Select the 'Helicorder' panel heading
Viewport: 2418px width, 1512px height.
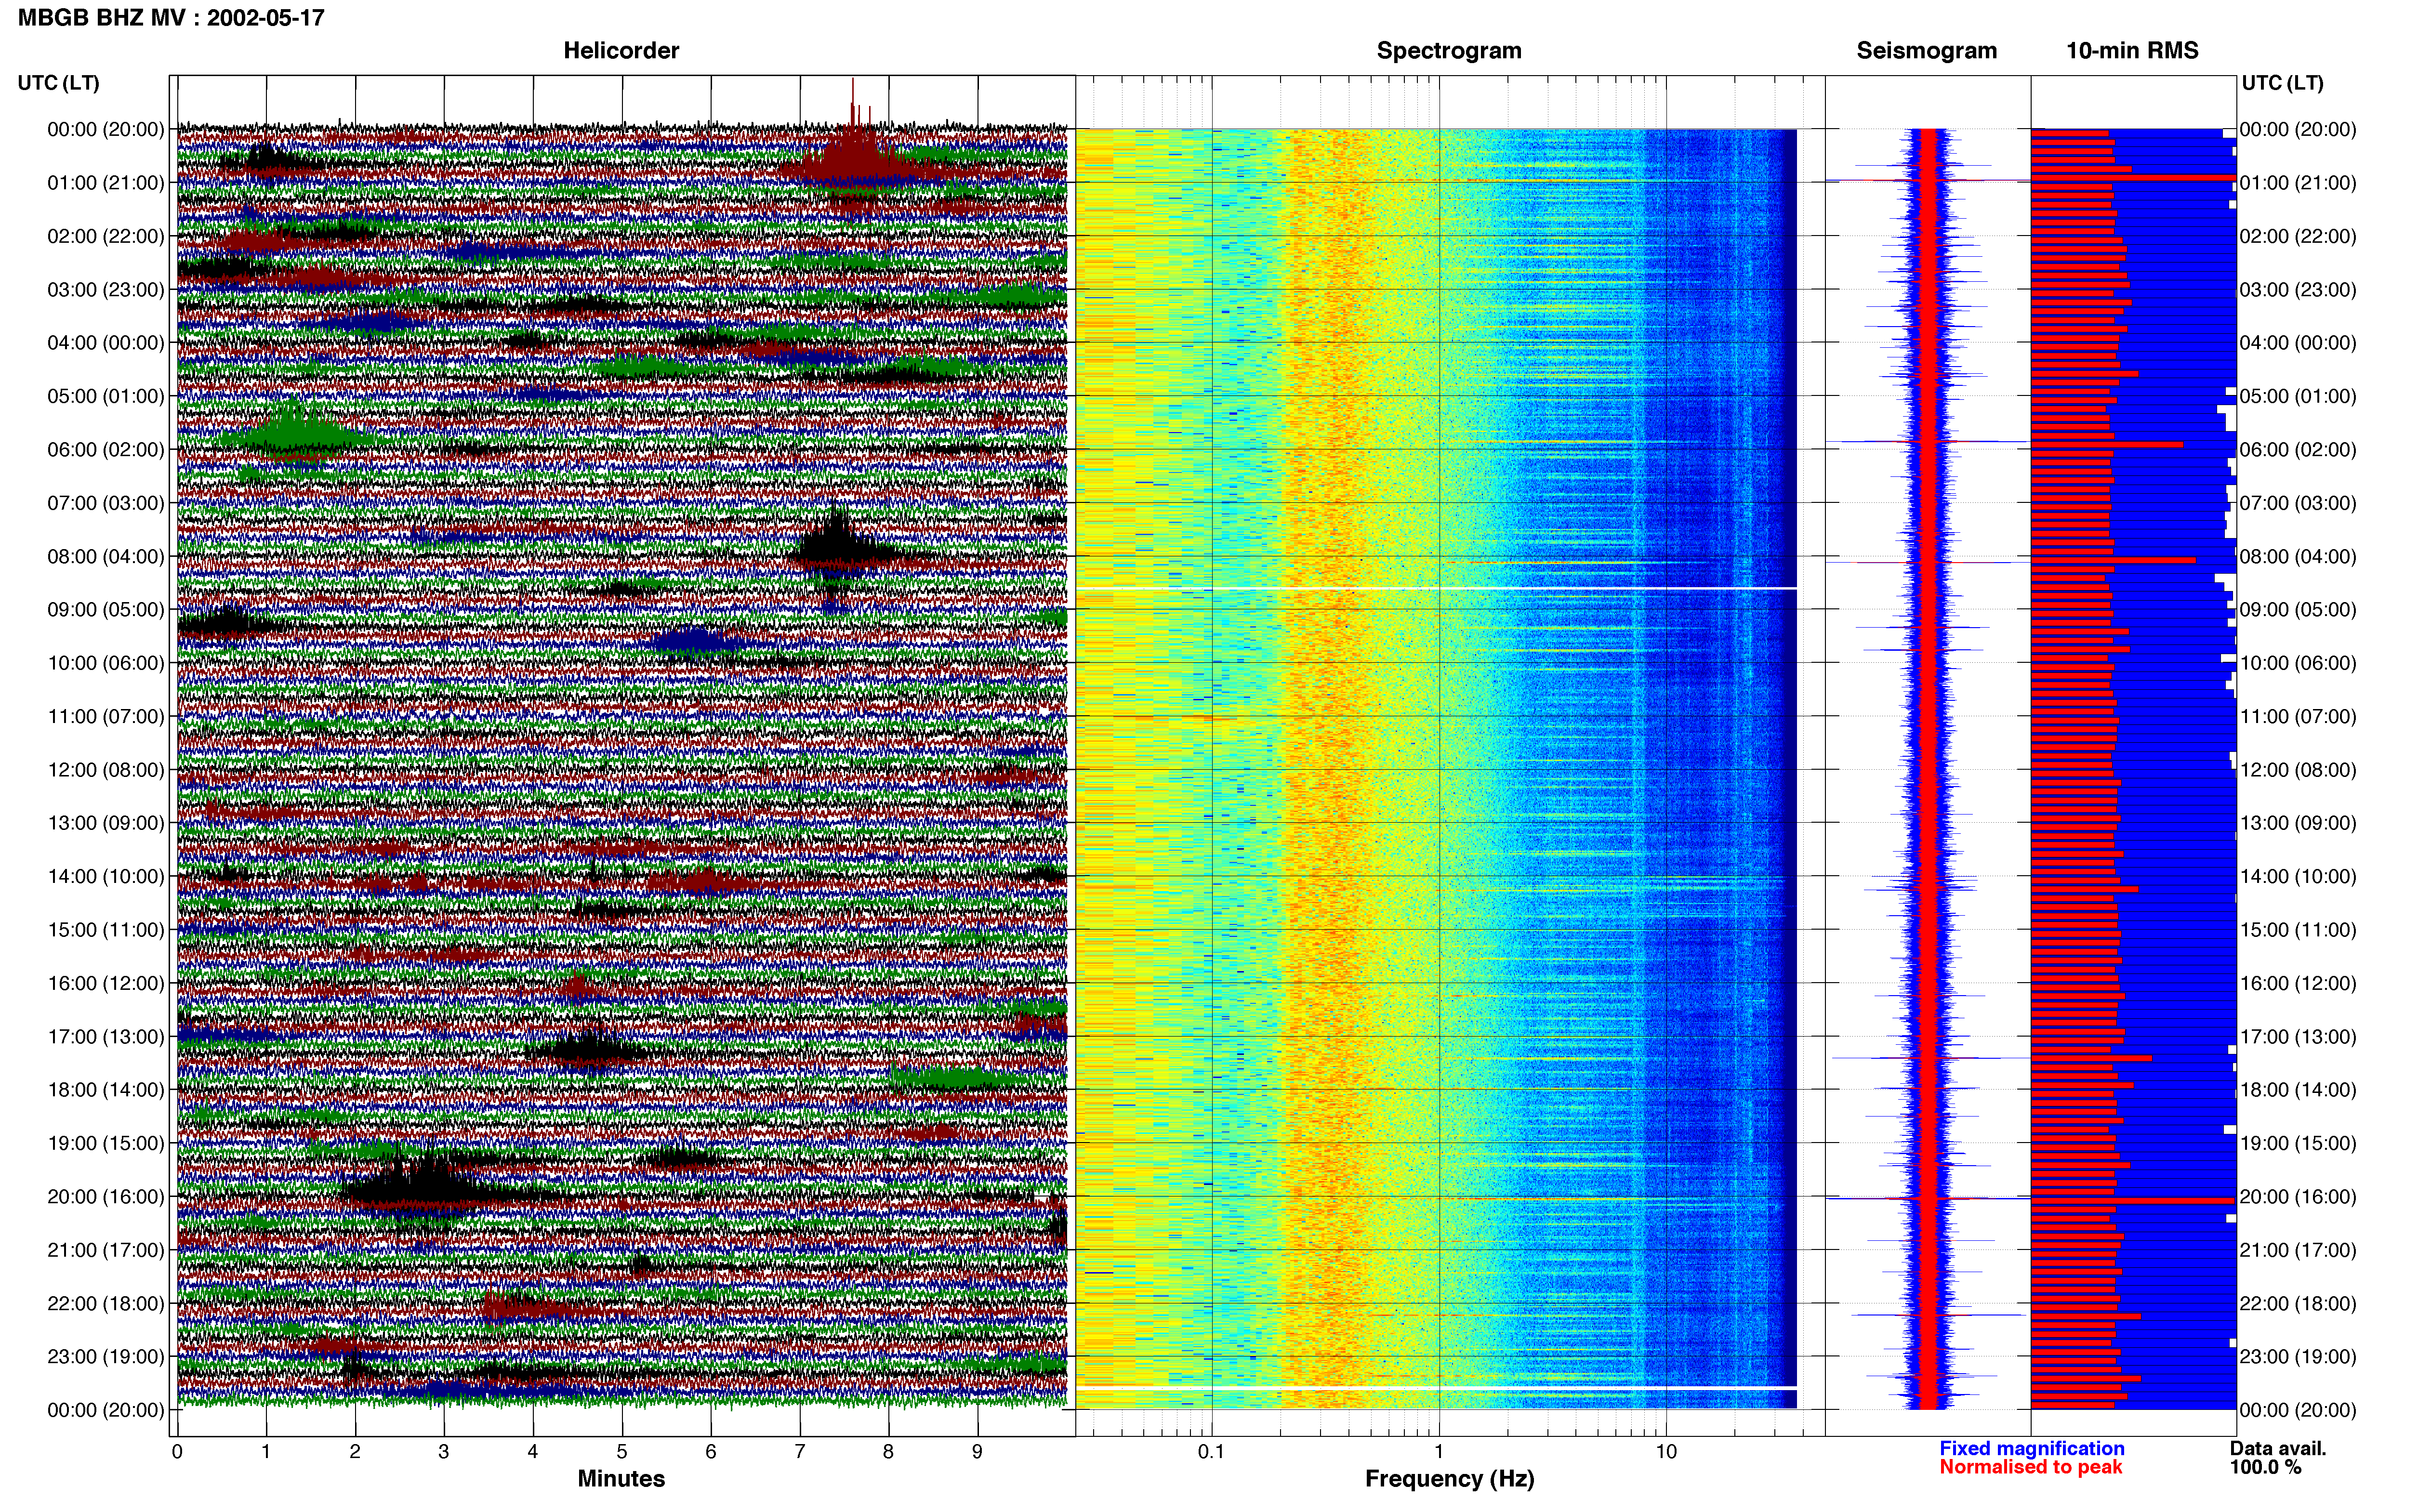click(621, 50)
